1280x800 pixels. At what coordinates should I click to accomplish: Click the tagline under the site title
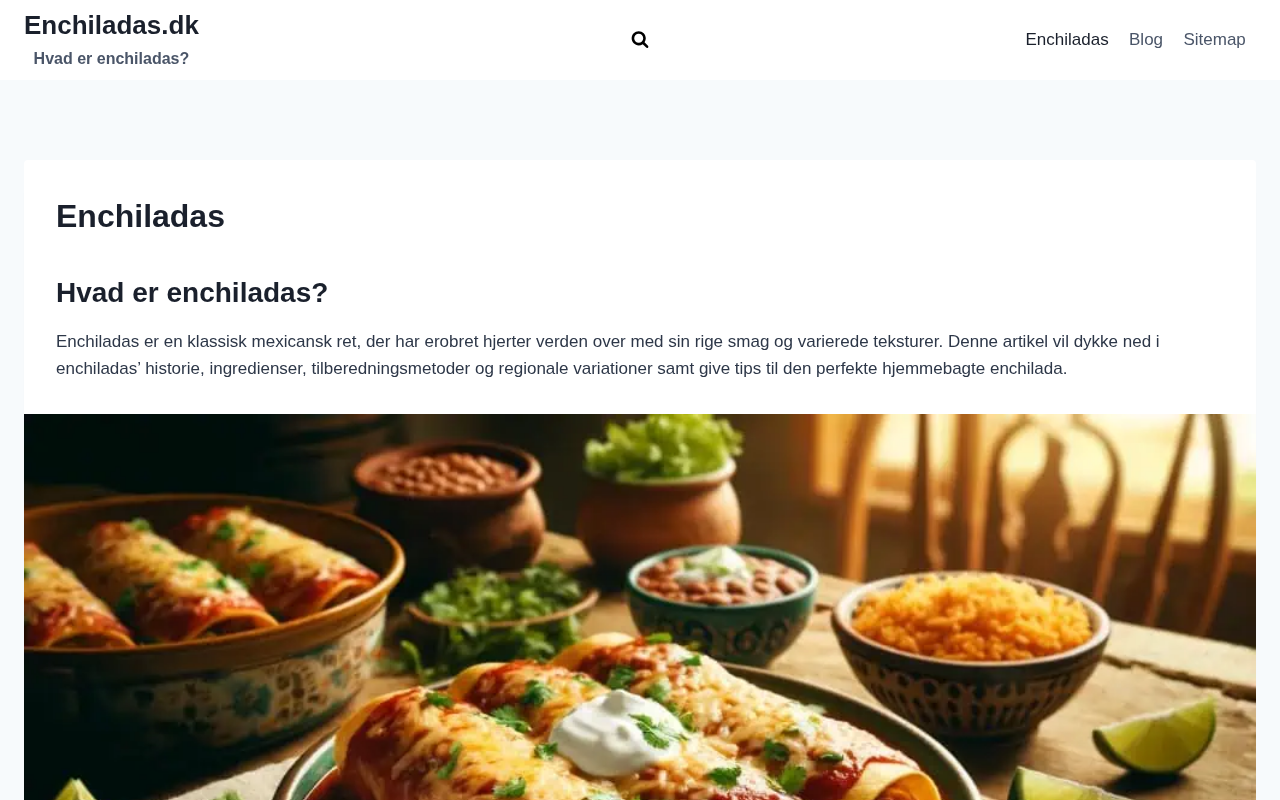coord(111,59)
